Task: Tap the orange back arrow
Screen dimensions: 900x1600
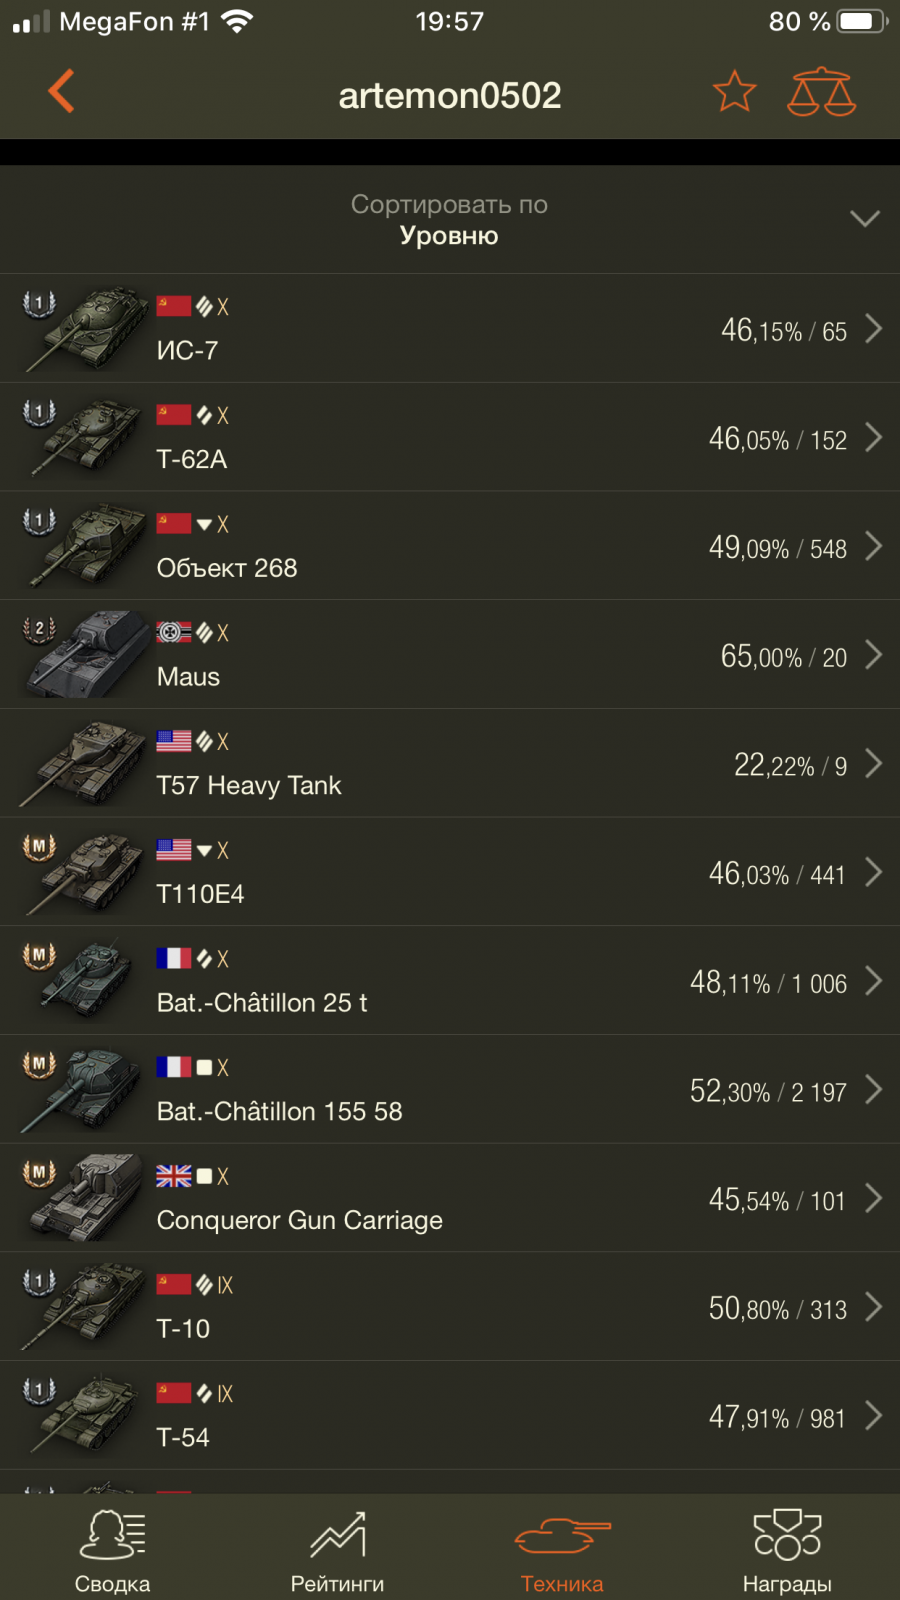Action: click(x=62, y=92)
